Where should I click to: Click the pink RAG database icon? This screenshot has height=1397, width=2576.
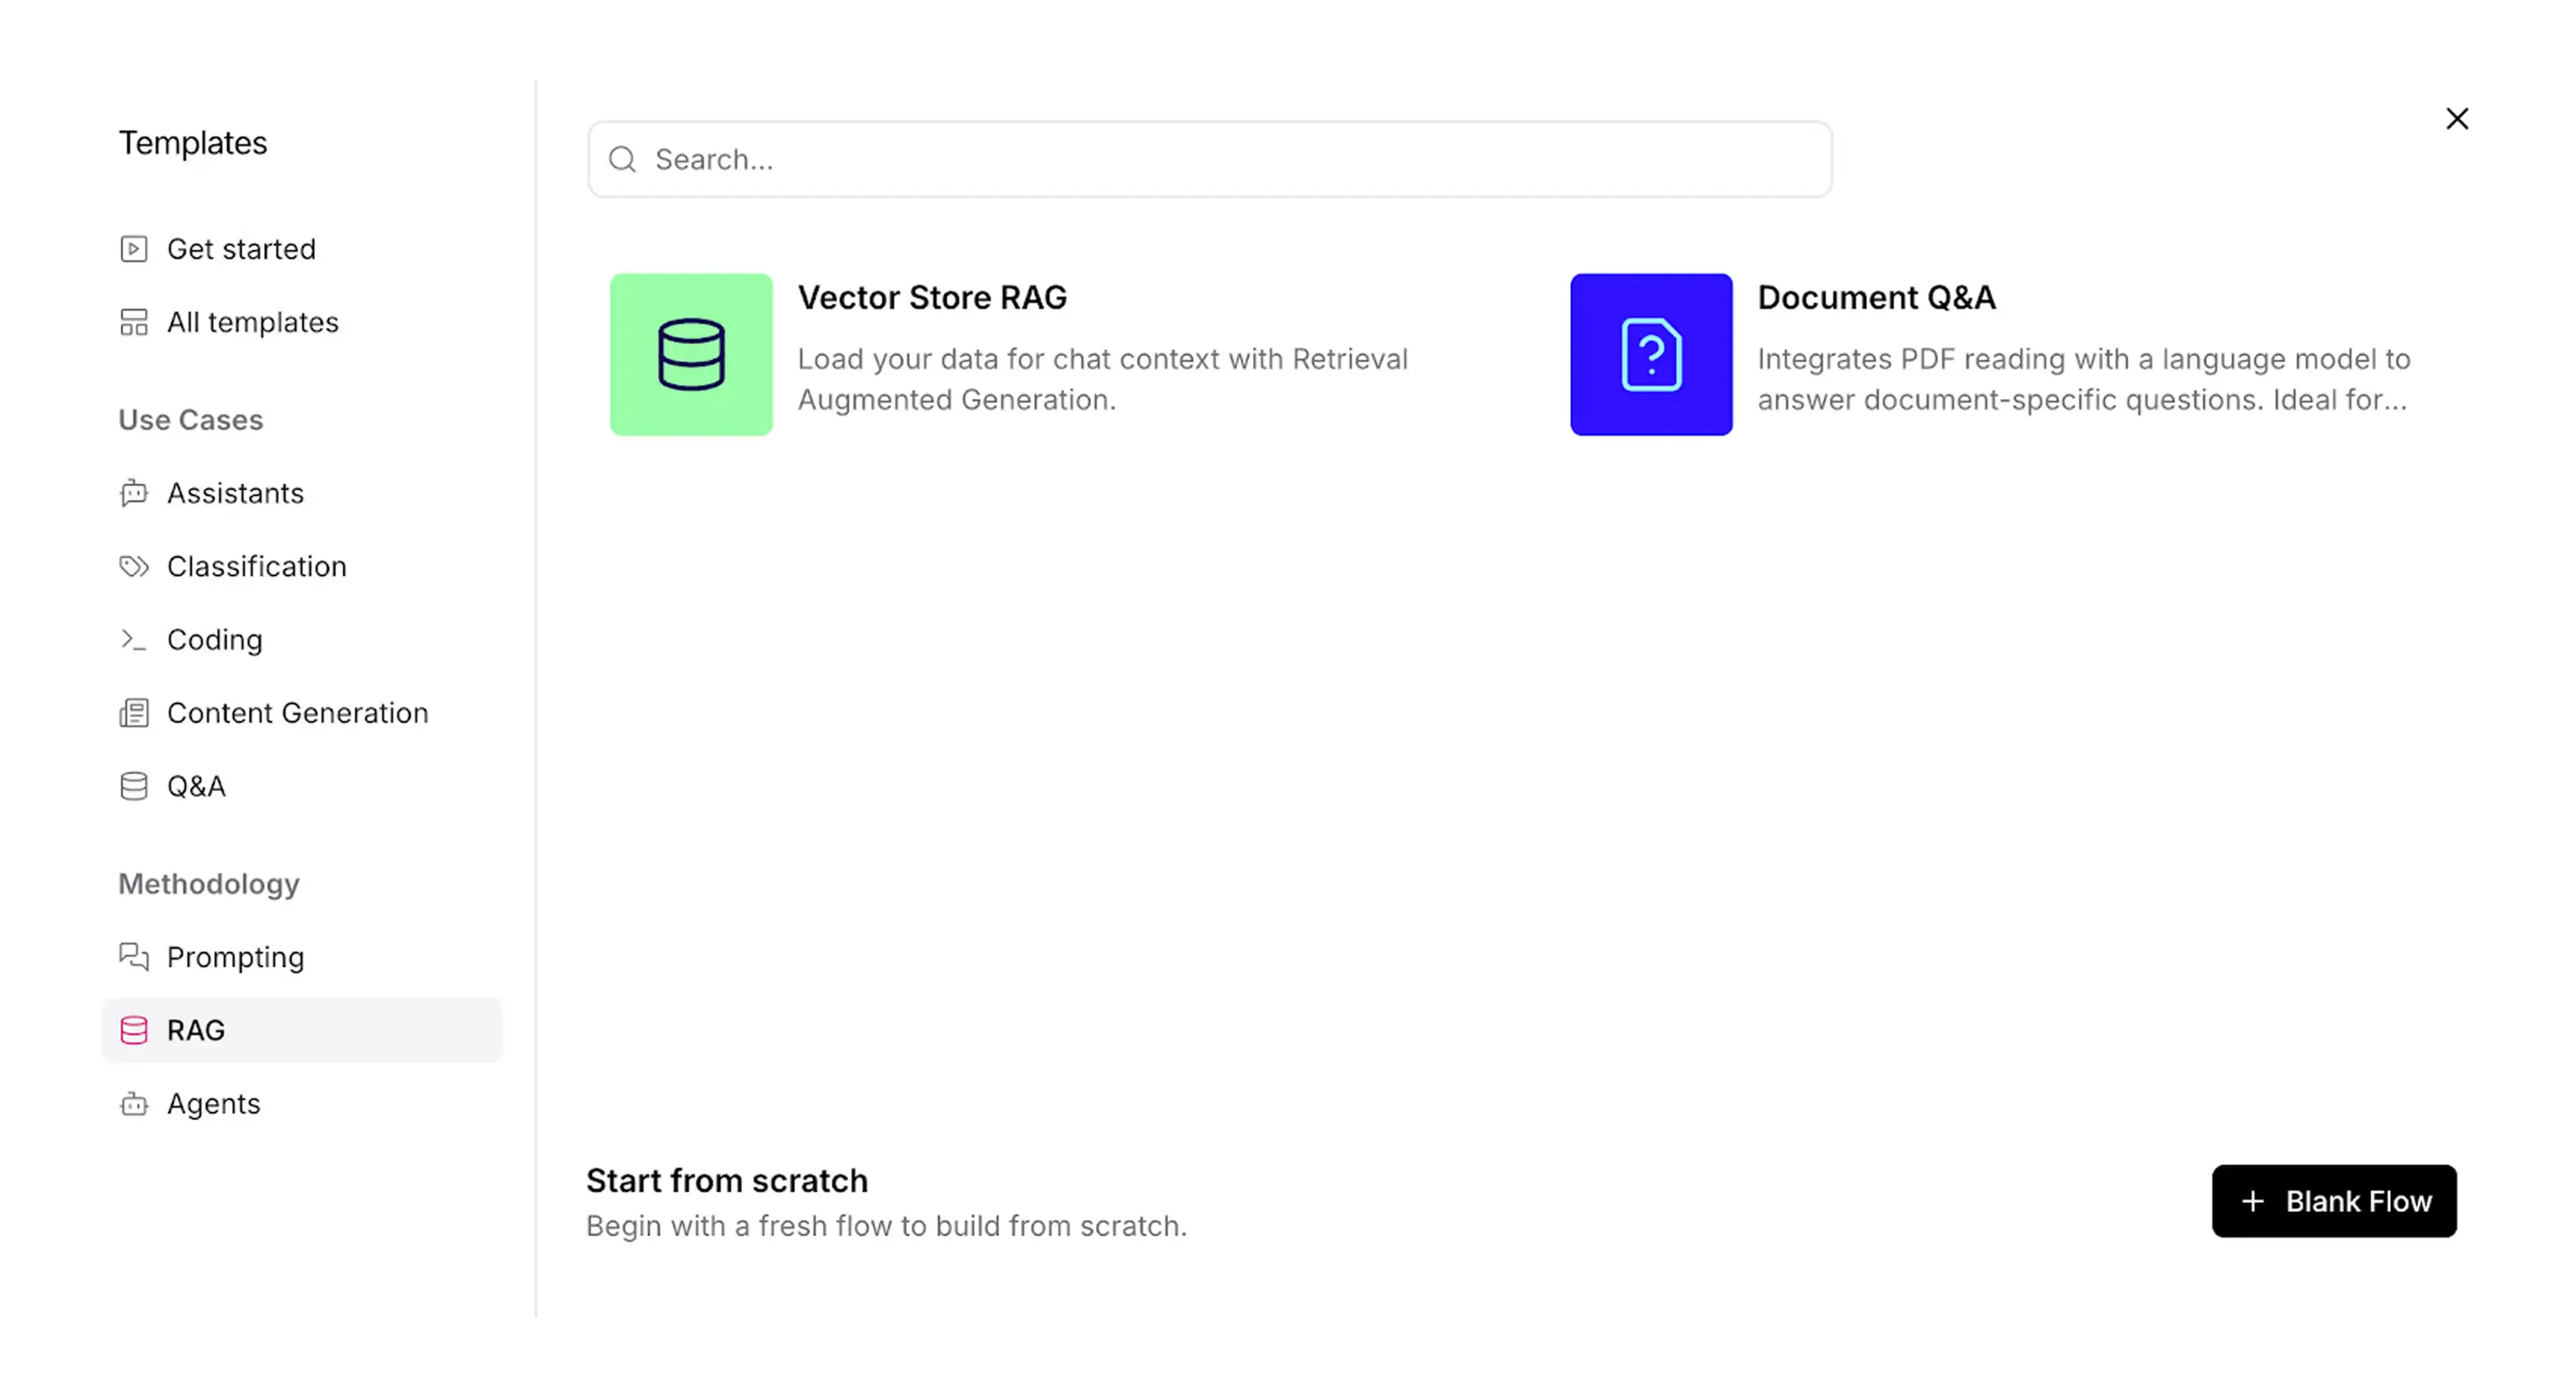(x=134, y=1030)
